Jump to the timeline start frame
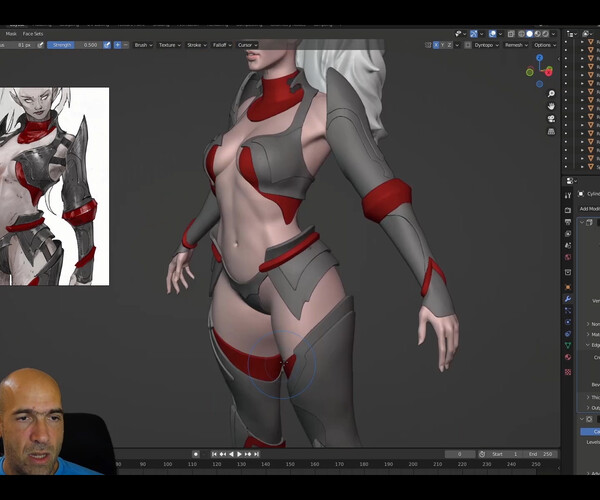The image size is (600, 500). 214,454
